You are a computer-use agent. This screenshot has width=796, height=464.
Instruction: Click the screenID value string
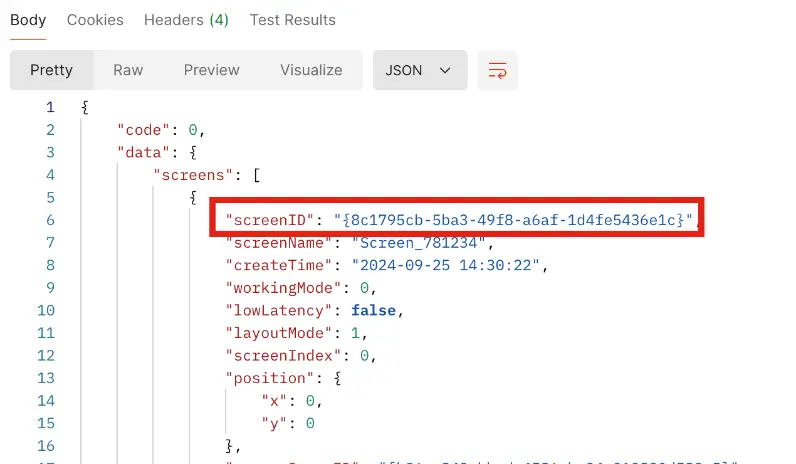tap(513, 220)
